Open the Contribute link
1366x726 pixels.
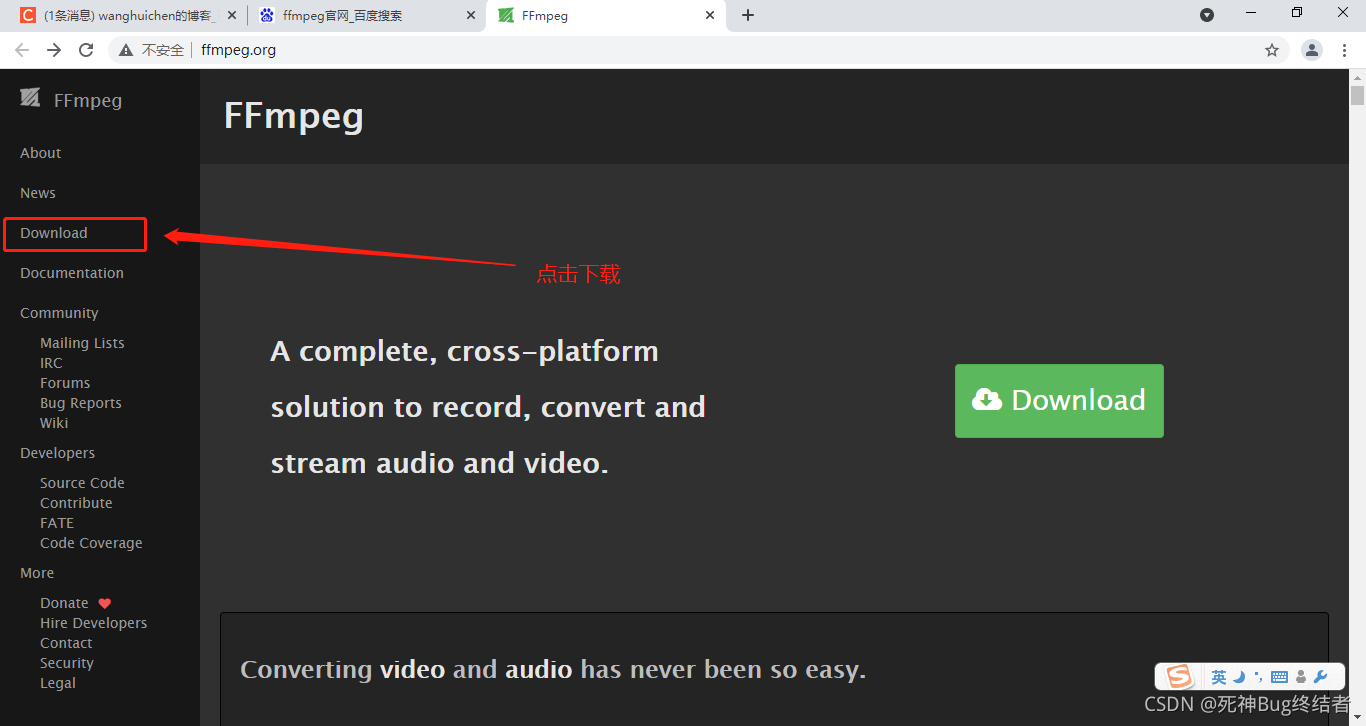click(76, 503)
